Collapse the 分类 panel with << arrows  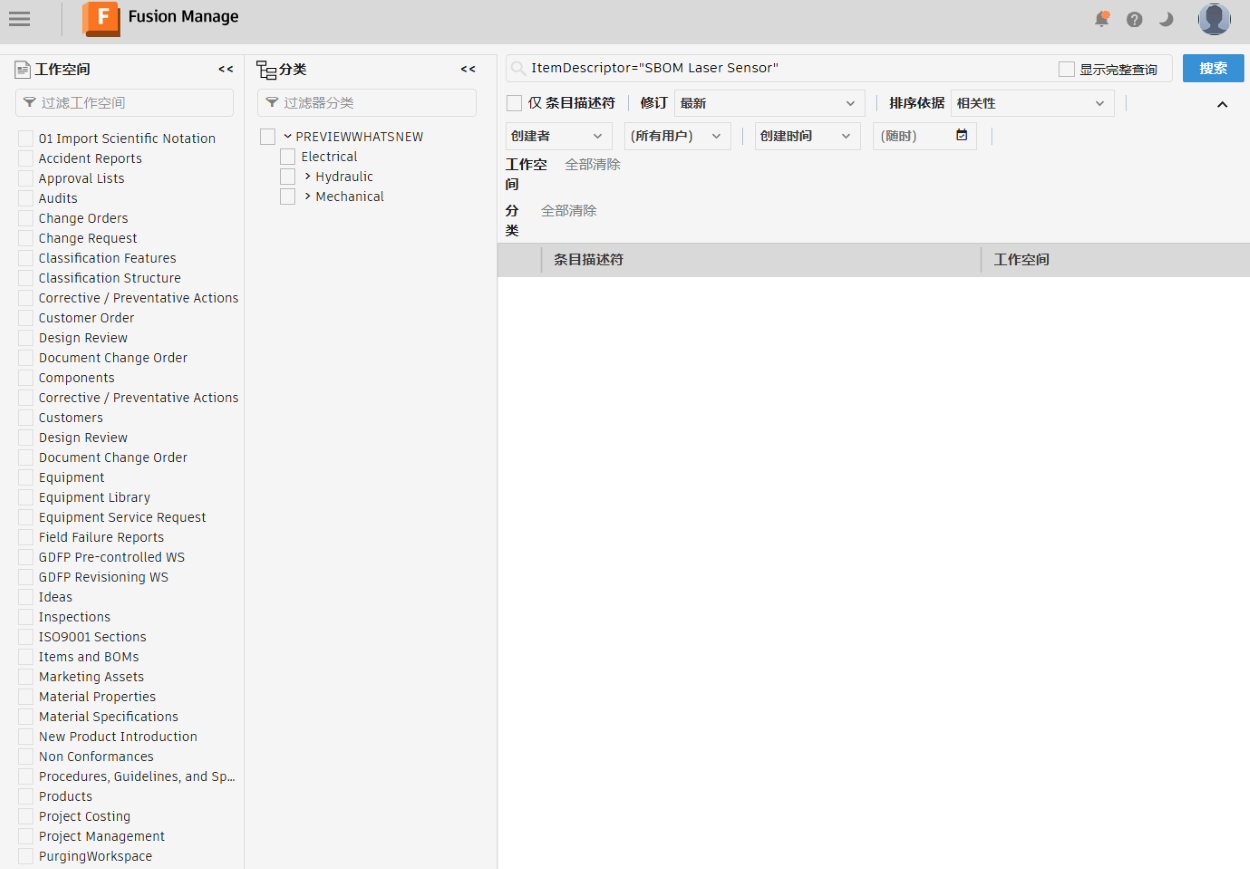point(468,69)
